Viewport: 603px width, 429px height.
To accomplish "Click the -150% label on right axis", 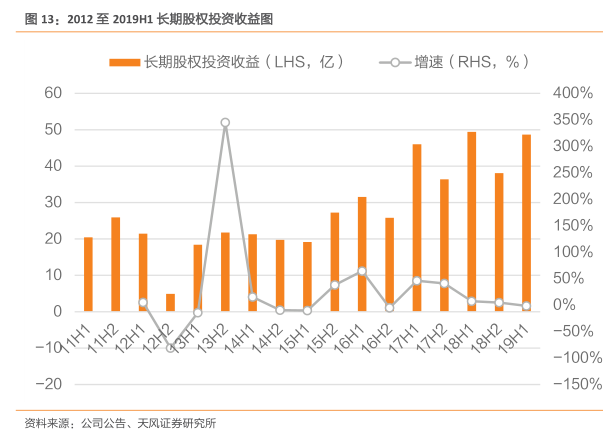I will click(x=573, y=384).
